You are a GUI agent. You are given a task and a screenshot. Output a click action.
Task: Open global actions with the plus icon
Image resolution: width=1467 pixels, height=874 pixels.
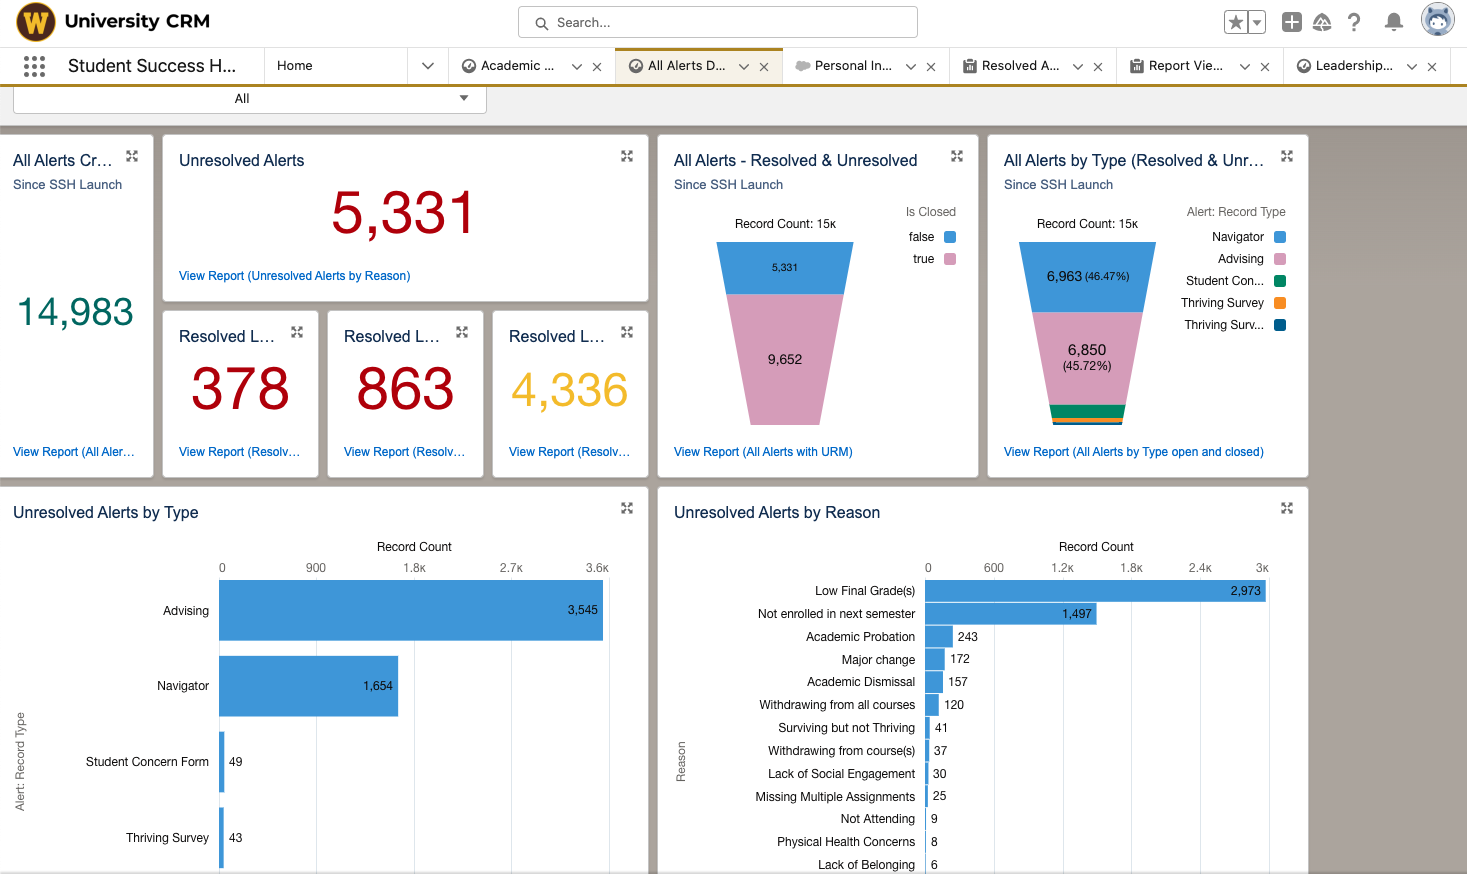(x=1291, y=20)
